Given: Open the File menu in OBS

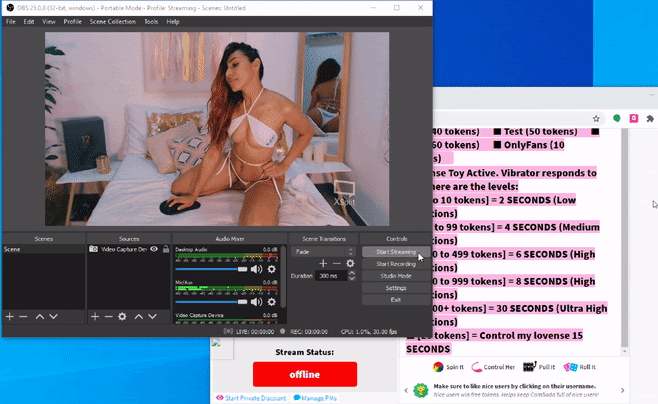Looking at the screenshot, I should coord(10,22).
